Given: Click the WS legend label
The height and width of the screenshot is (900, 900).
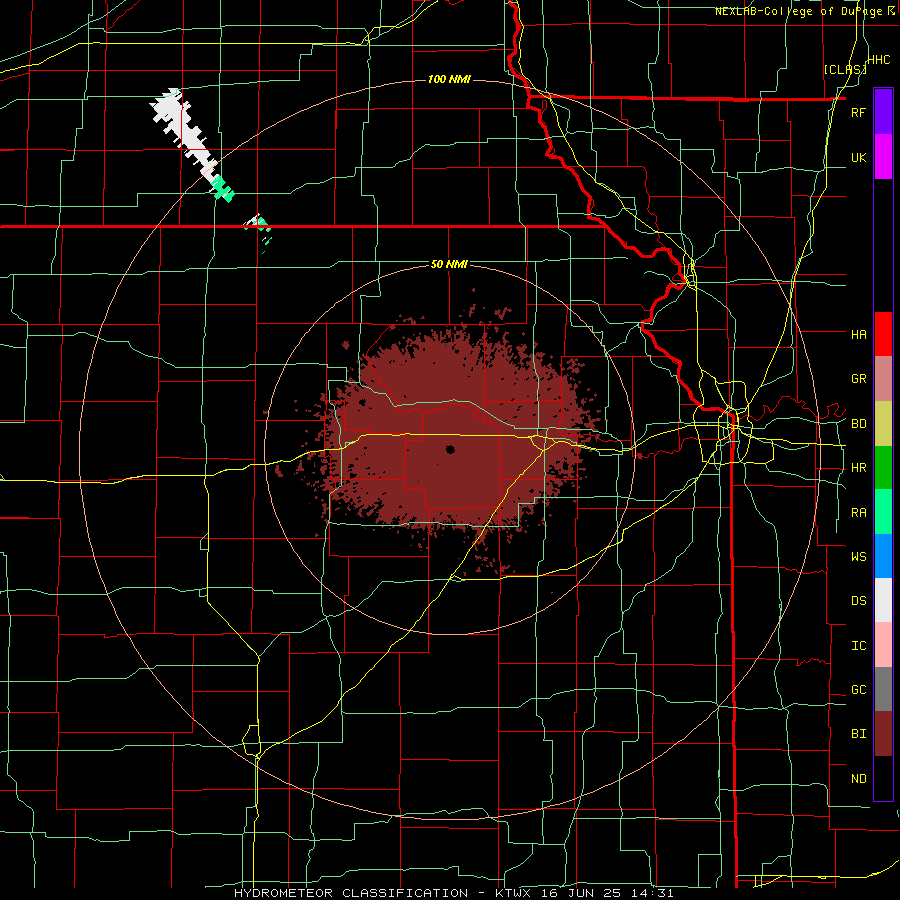Looking at the screenshot, I should click(x=858, y=556).
